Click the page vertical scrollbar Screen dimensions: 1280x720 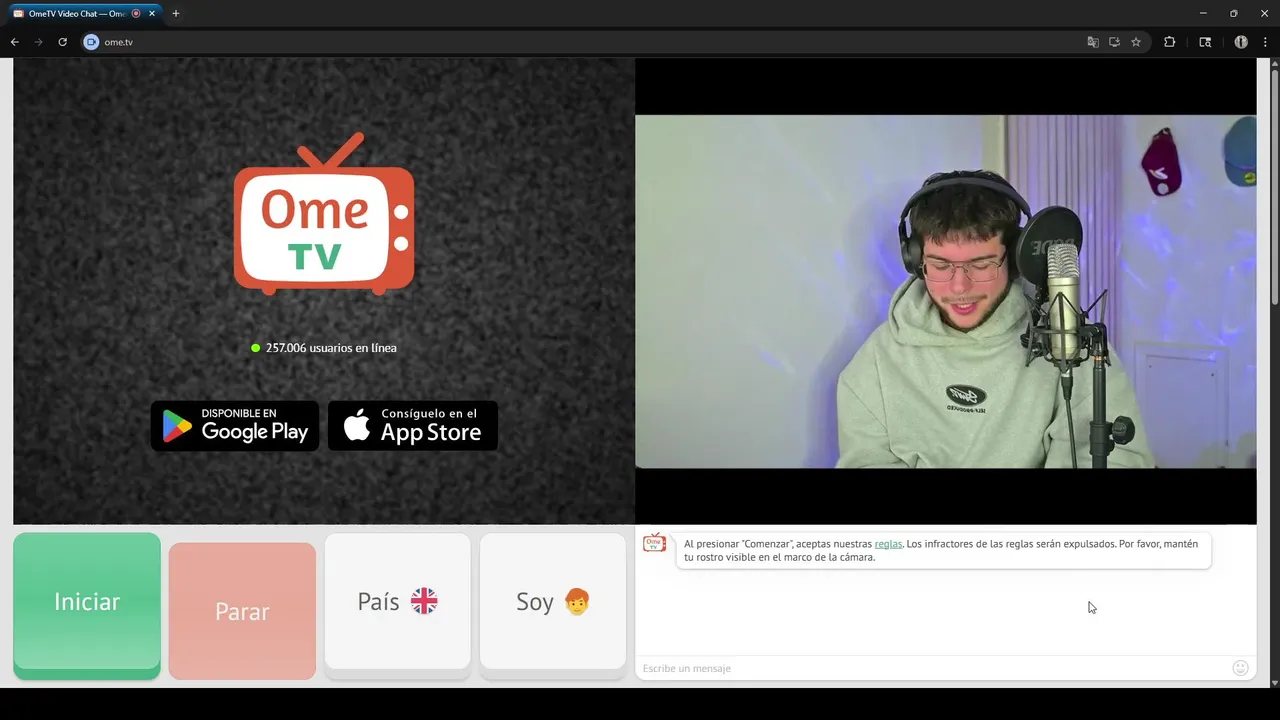pyautogui.click(x=1274, y=188)
